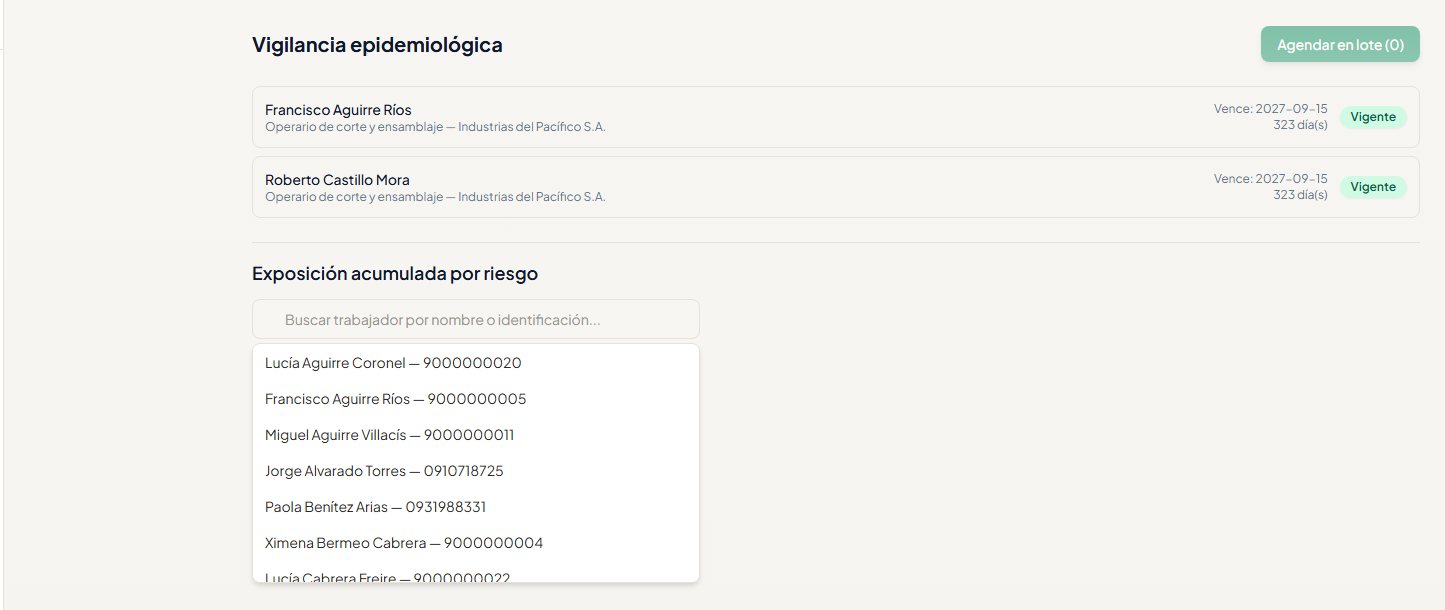Click "323 día(s)" in Roberto Castillo Mora's card
This screenshot has height=610, width=1445.
pos(1300,195)
